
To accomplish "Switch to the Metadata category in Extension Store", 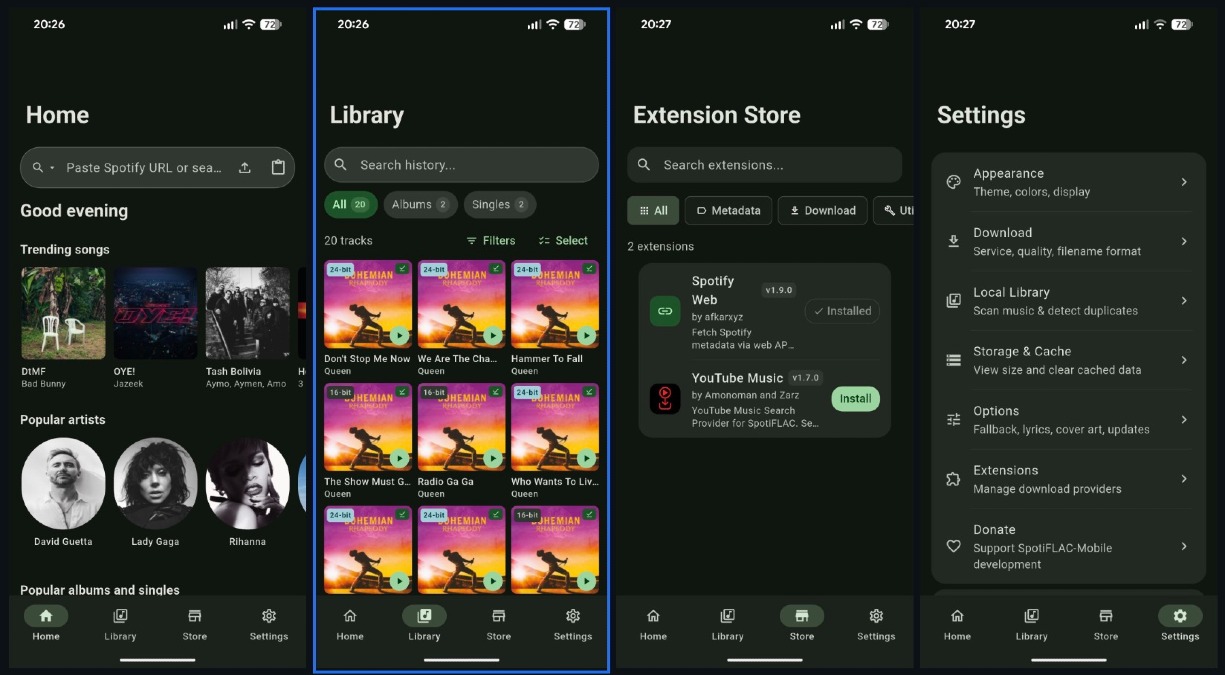I will coord(728,210).
